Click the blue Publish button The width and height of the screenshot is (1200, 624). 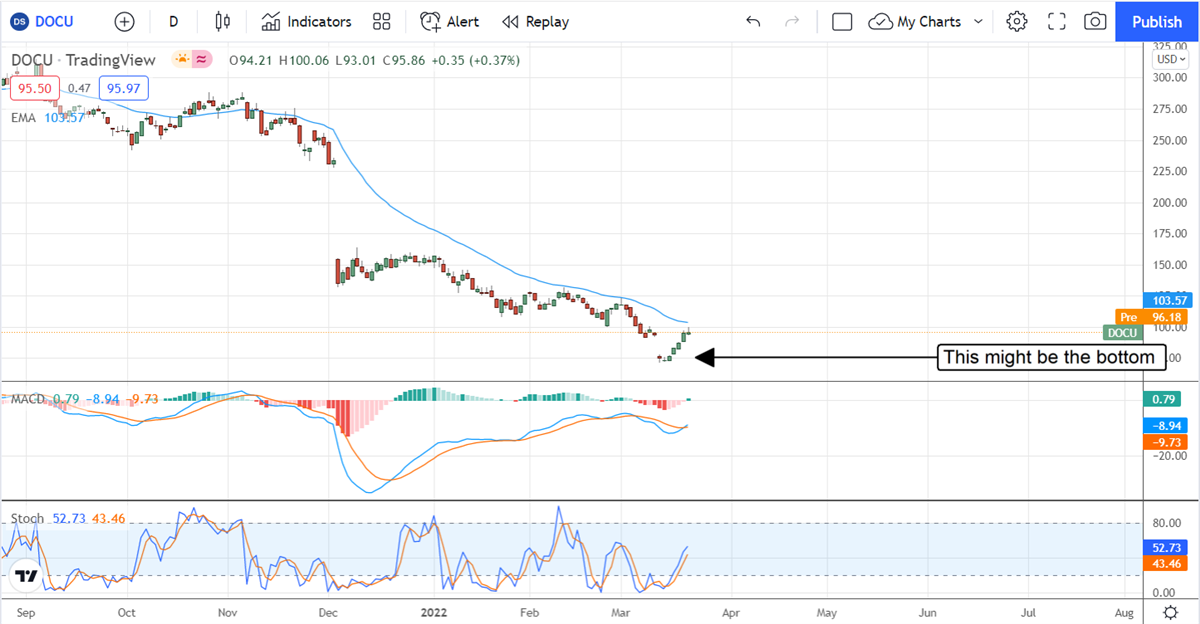tap(1157, 21)
